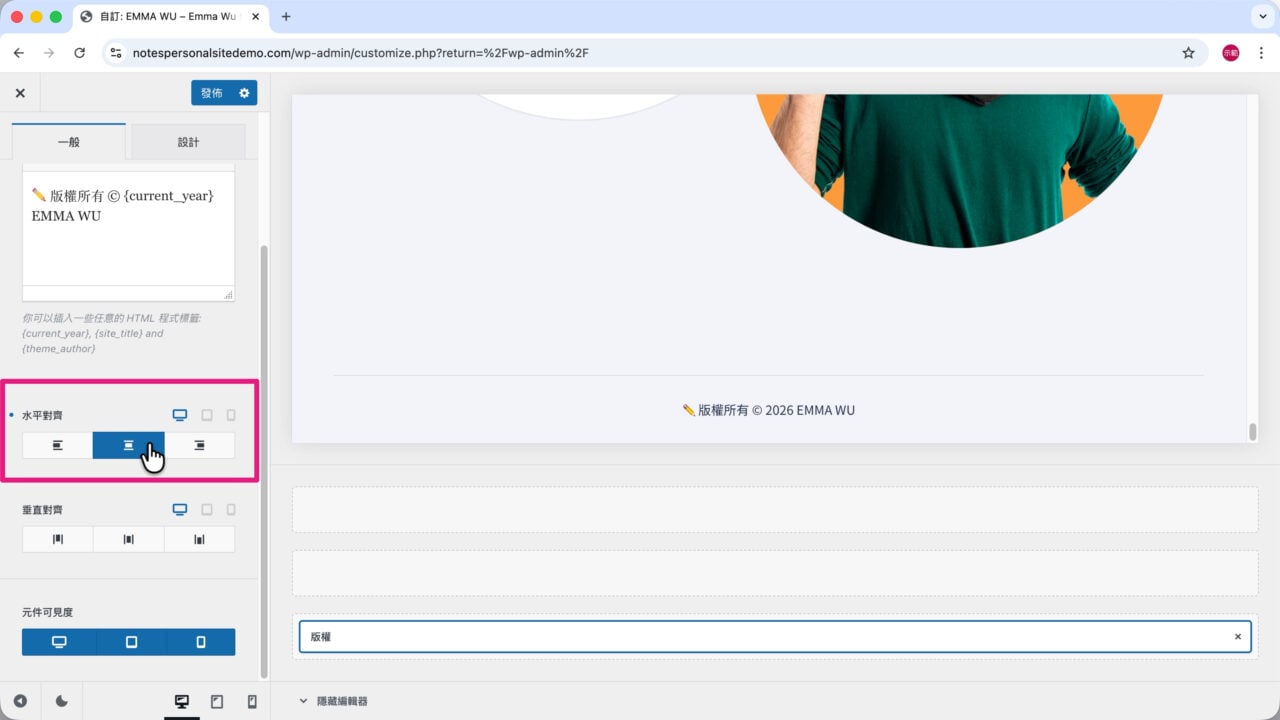Screen dimensions: 1280x720
Task: Set vertical alignment to top
Action: click(x=58, y=539)
